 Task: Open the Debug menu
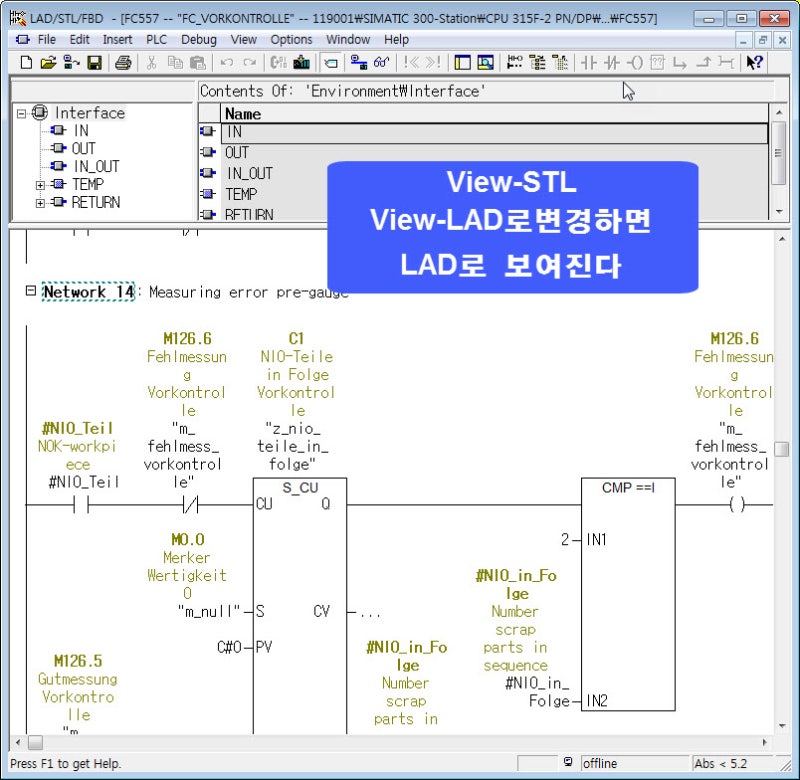click(x=197, y=40)
